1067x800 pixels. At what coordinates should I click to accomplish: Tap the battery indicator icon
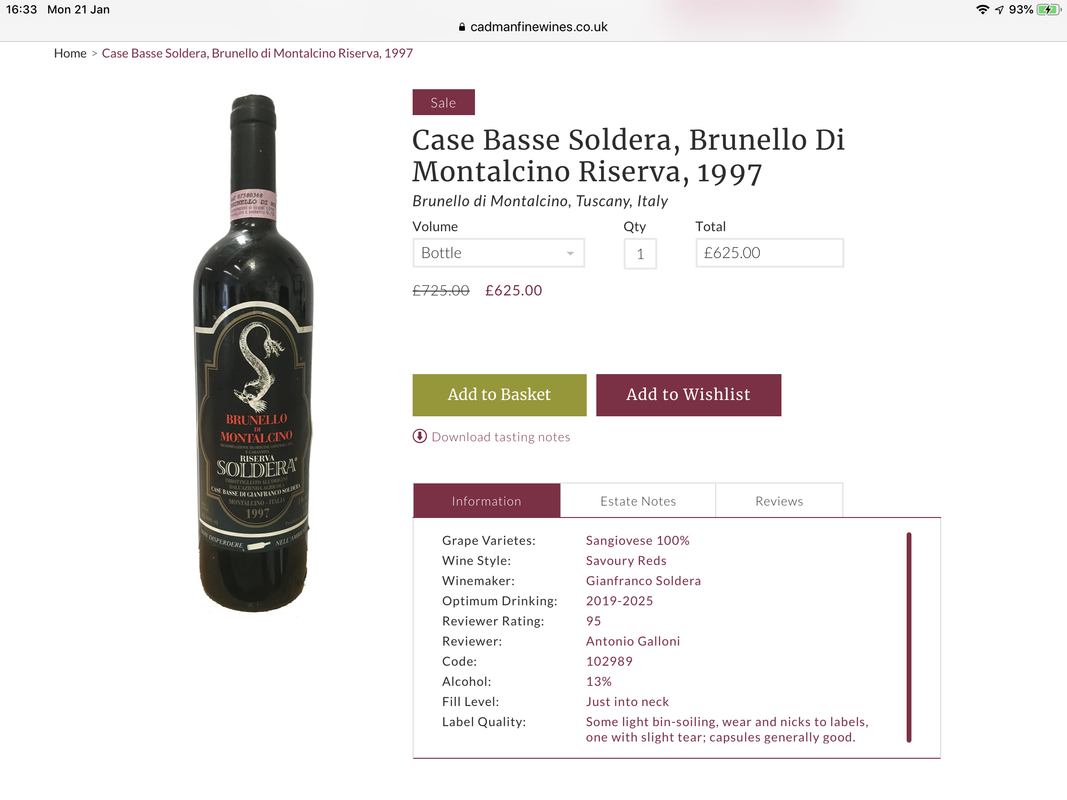1048,10
